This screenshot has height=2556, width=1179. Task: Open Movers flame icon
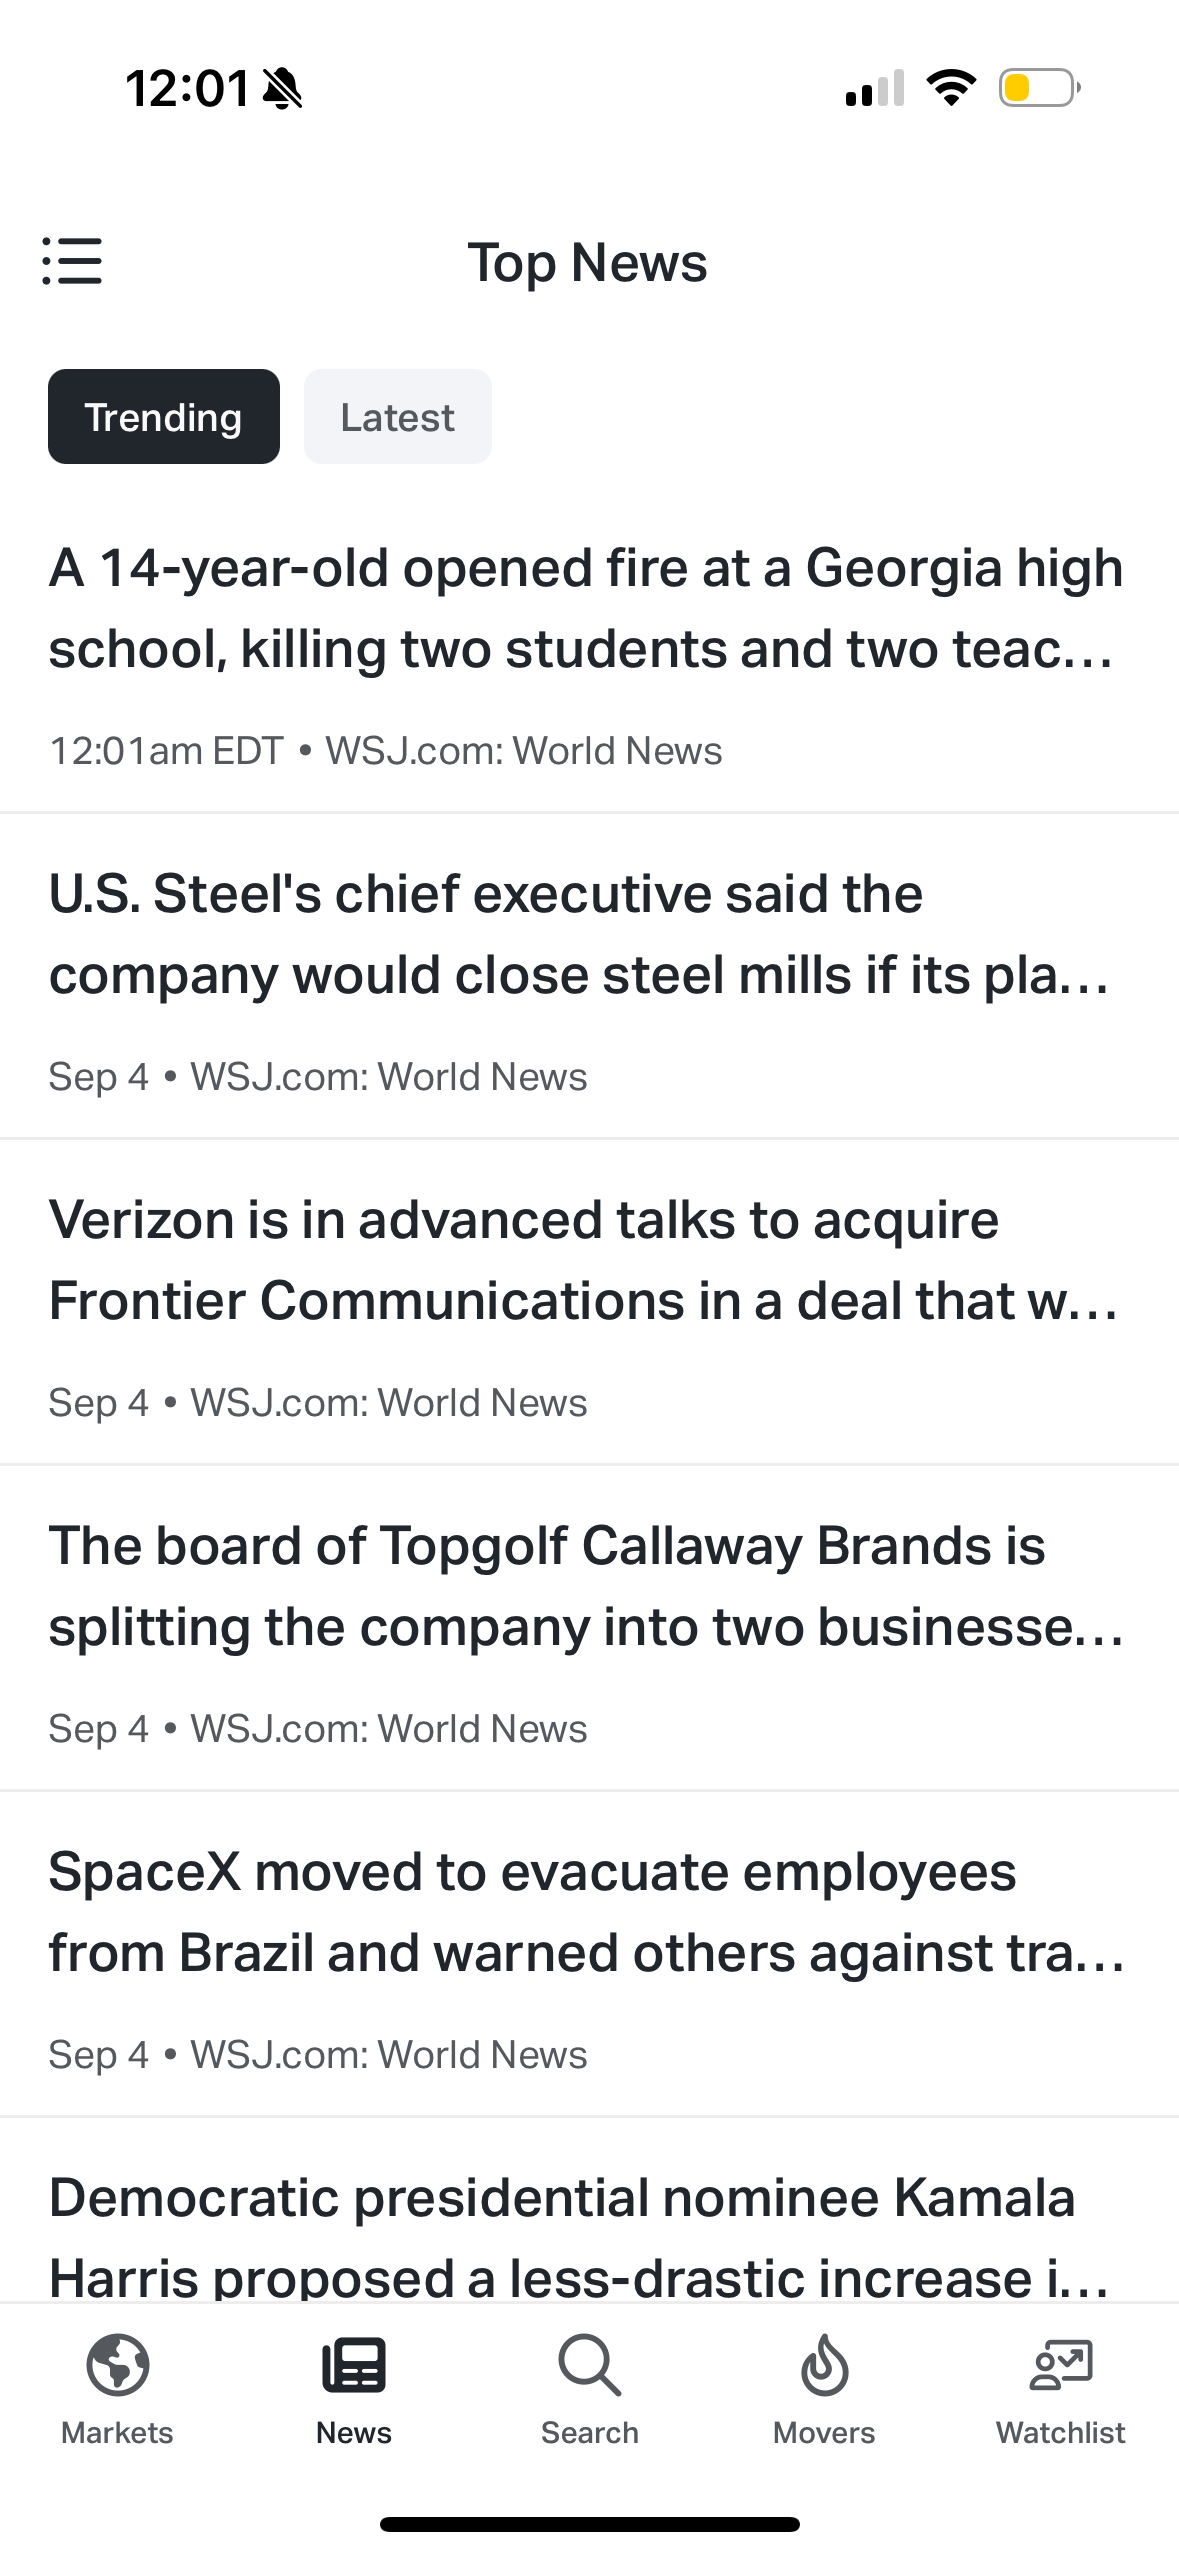824,2366
